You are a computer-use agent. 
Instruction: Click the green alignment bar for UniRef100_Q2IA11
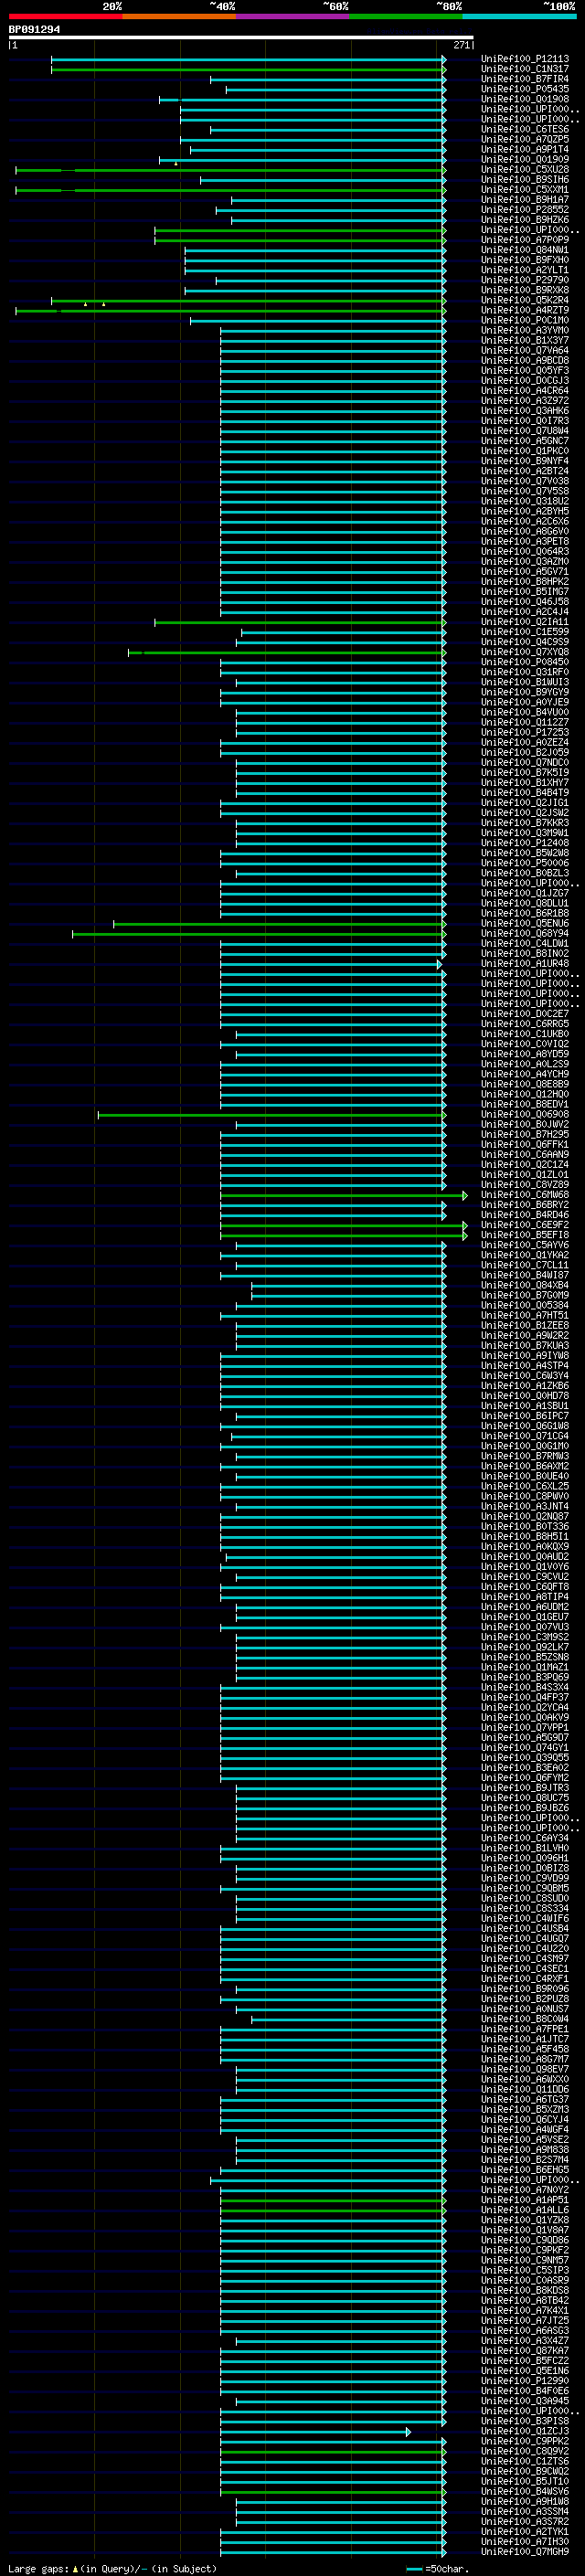[x=300, y=622]
